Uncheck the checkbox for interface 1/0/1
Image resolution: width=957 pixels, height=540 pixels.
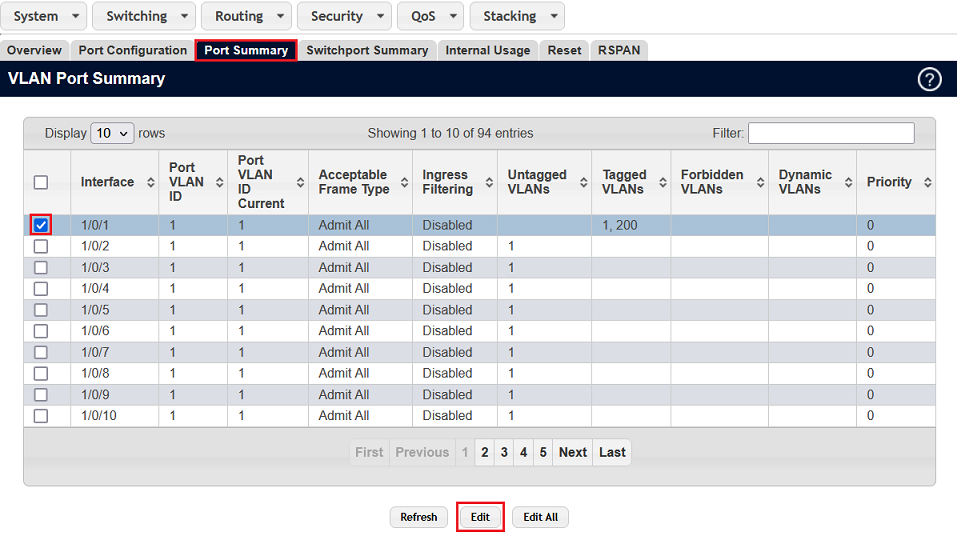pos(41,225)
